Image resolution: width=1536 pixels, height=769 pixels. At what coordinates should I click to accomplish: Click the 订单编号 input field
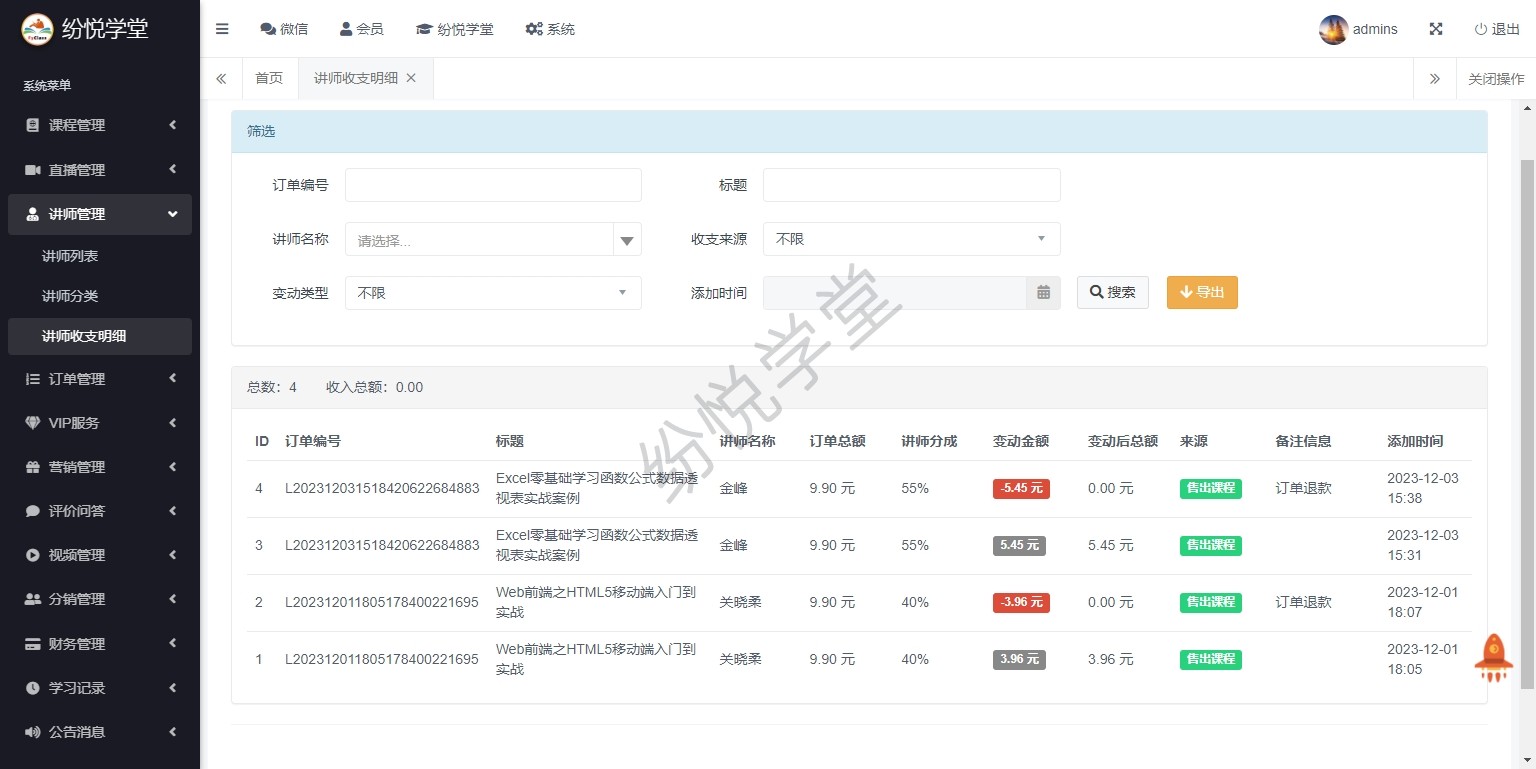pos(493,185)
